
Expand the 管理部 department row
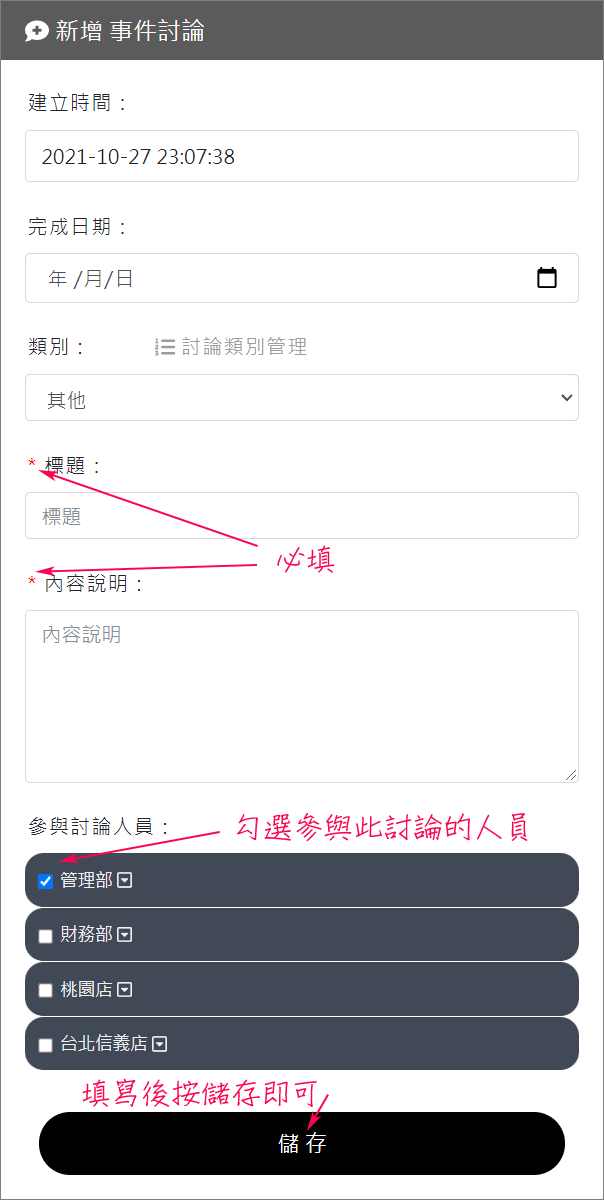[x=302, y=880]
